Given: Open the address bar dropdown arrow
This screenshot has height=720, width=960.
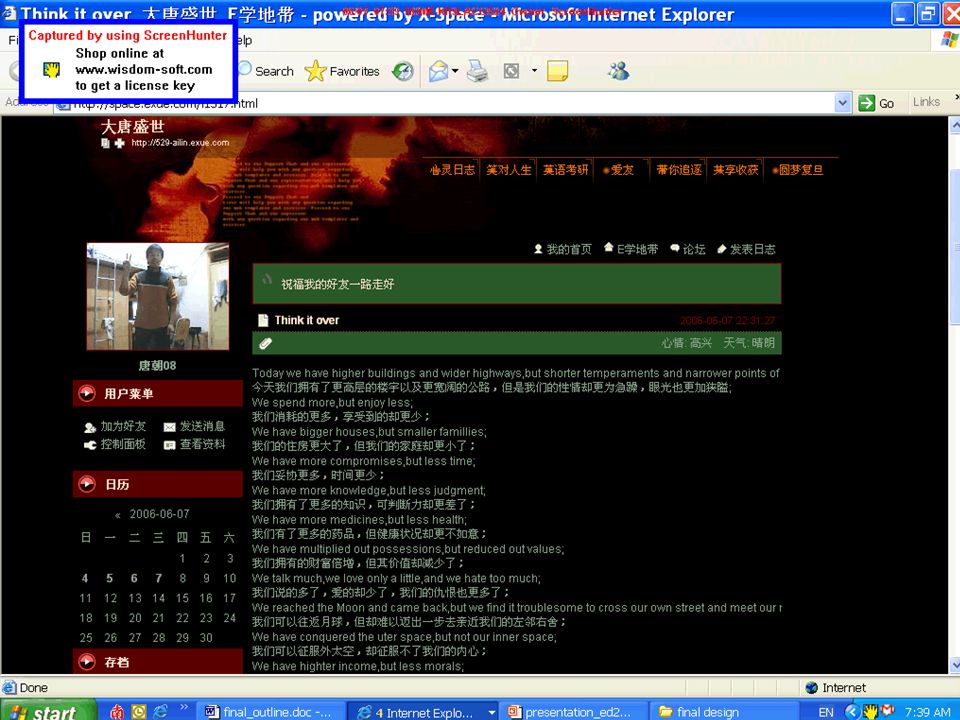Looking at the screenshot, I should tap(842, 103).
